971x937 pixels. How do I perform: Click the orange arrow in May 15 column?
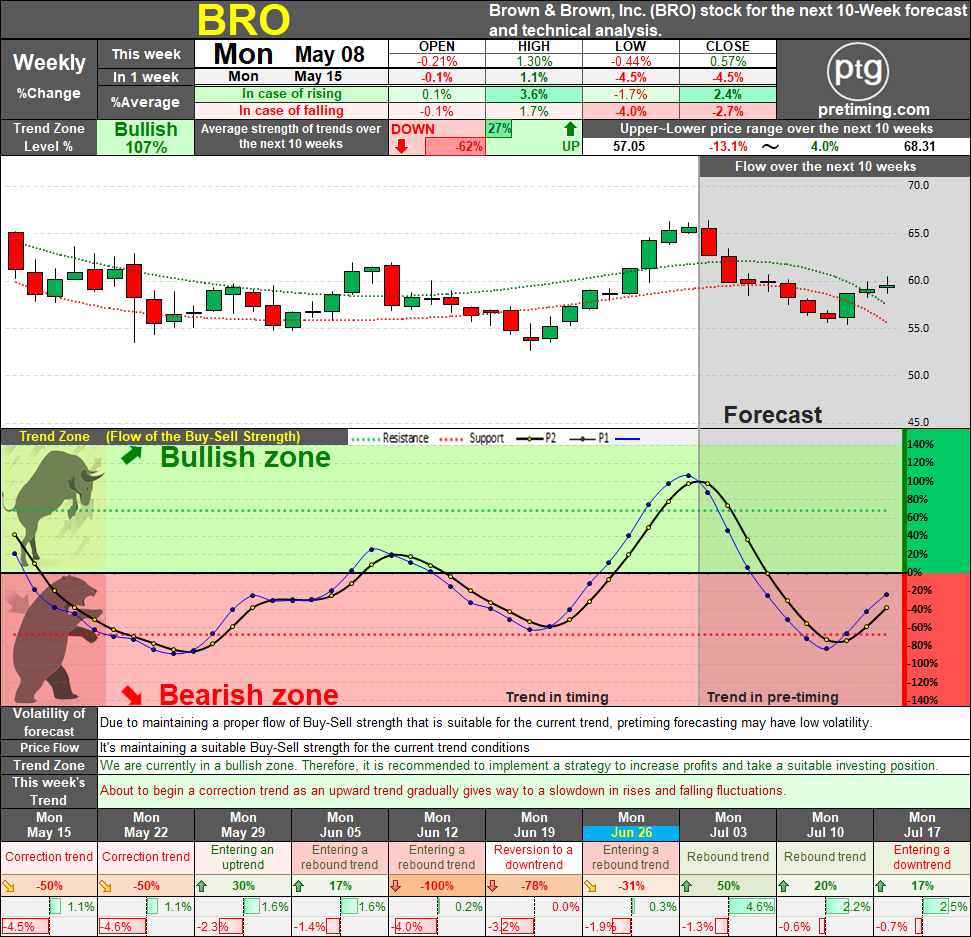point(9,886)
